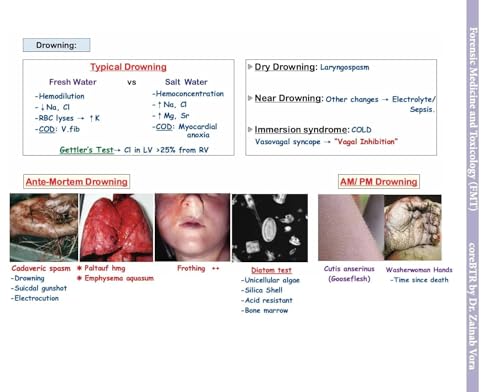Screen dimensions: 500x392
Task: Click '-Acid resistant' line
Action: [267, 300]
